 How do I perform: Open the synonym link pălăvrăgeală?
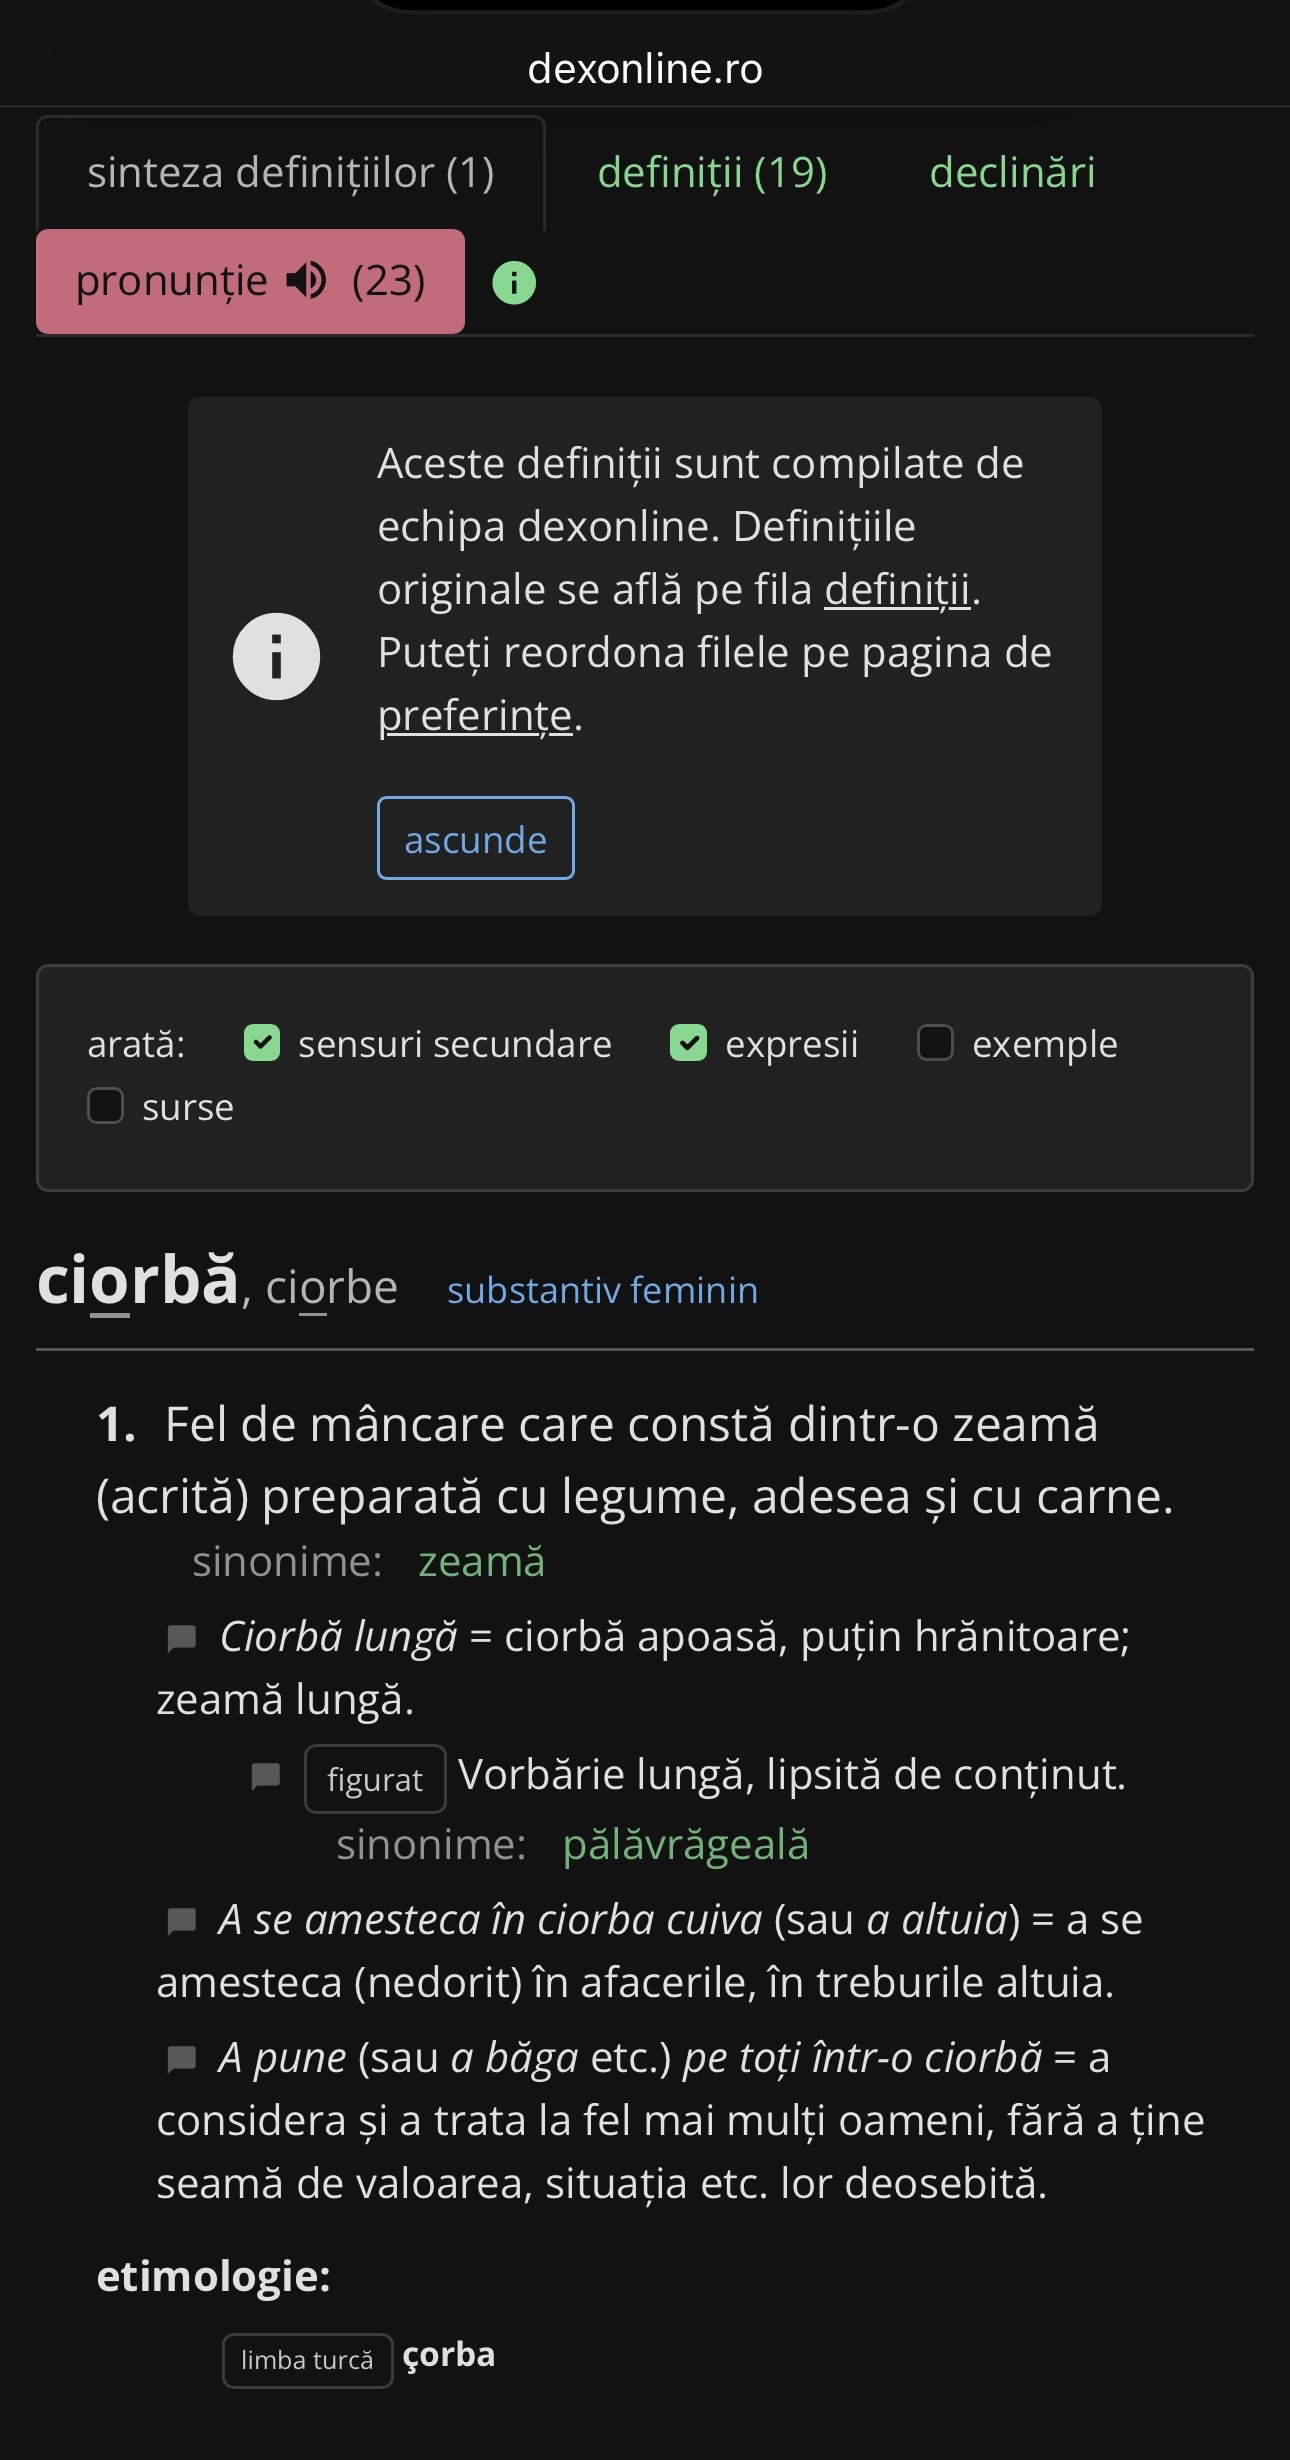point(685,1845)
